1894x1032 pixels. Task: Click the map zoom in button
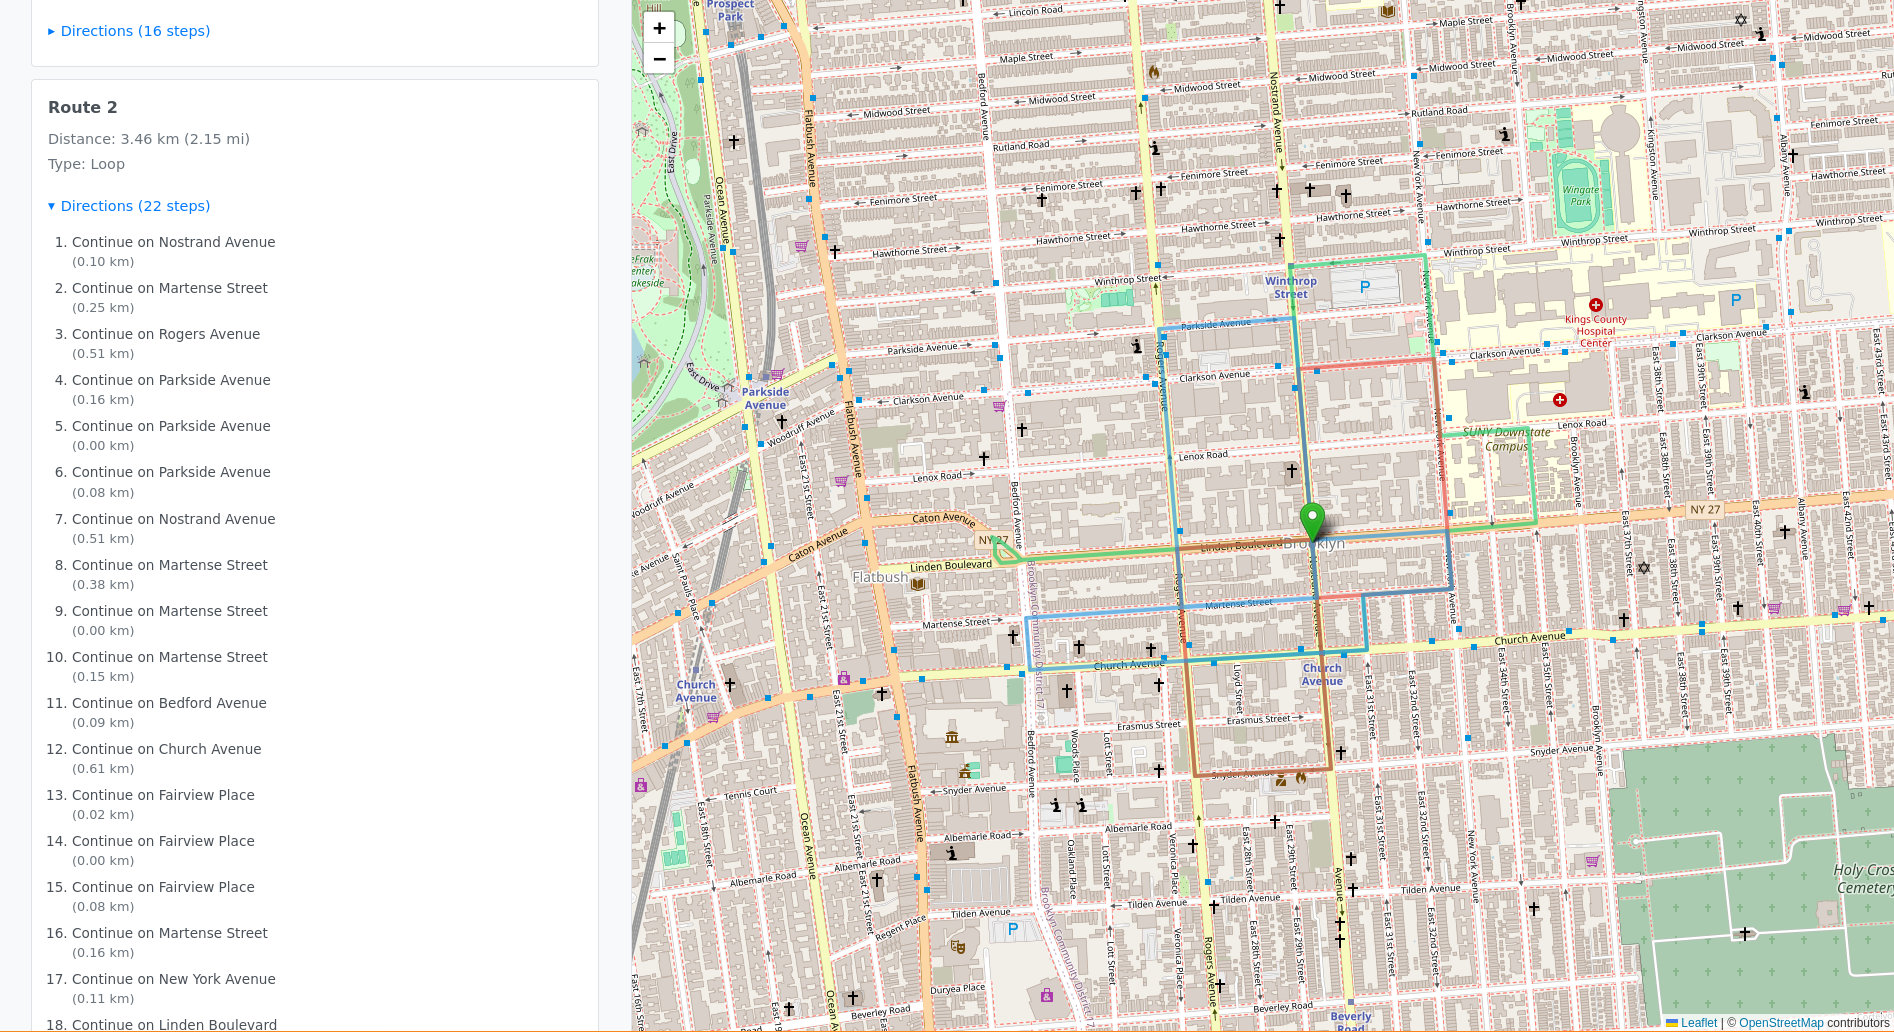(659, 29)
